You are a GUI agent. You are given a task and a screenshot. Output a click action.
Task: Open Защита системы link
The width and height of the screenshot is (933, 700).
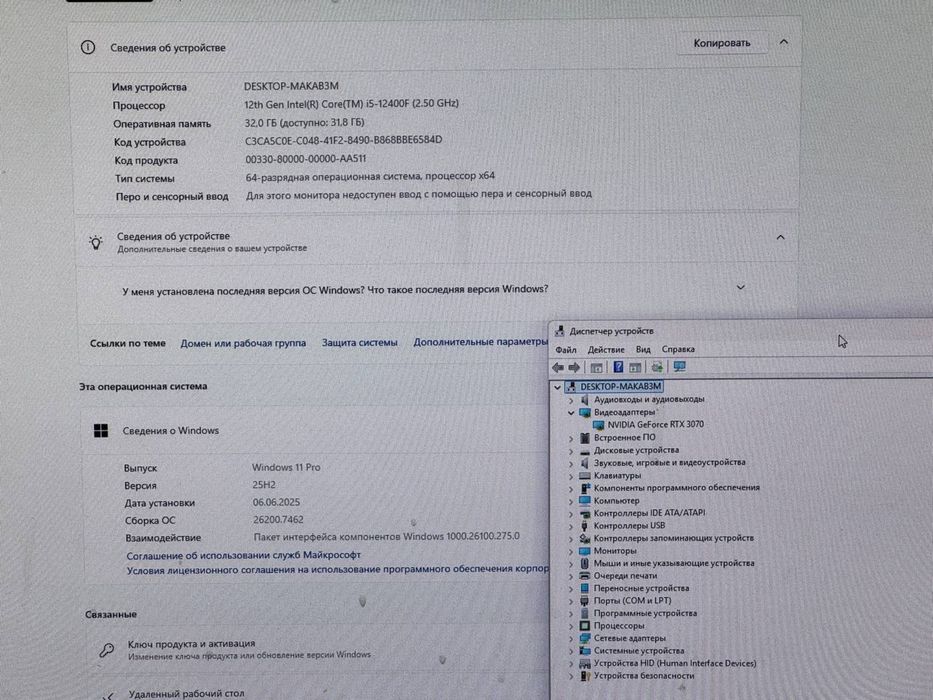[359, 343]
